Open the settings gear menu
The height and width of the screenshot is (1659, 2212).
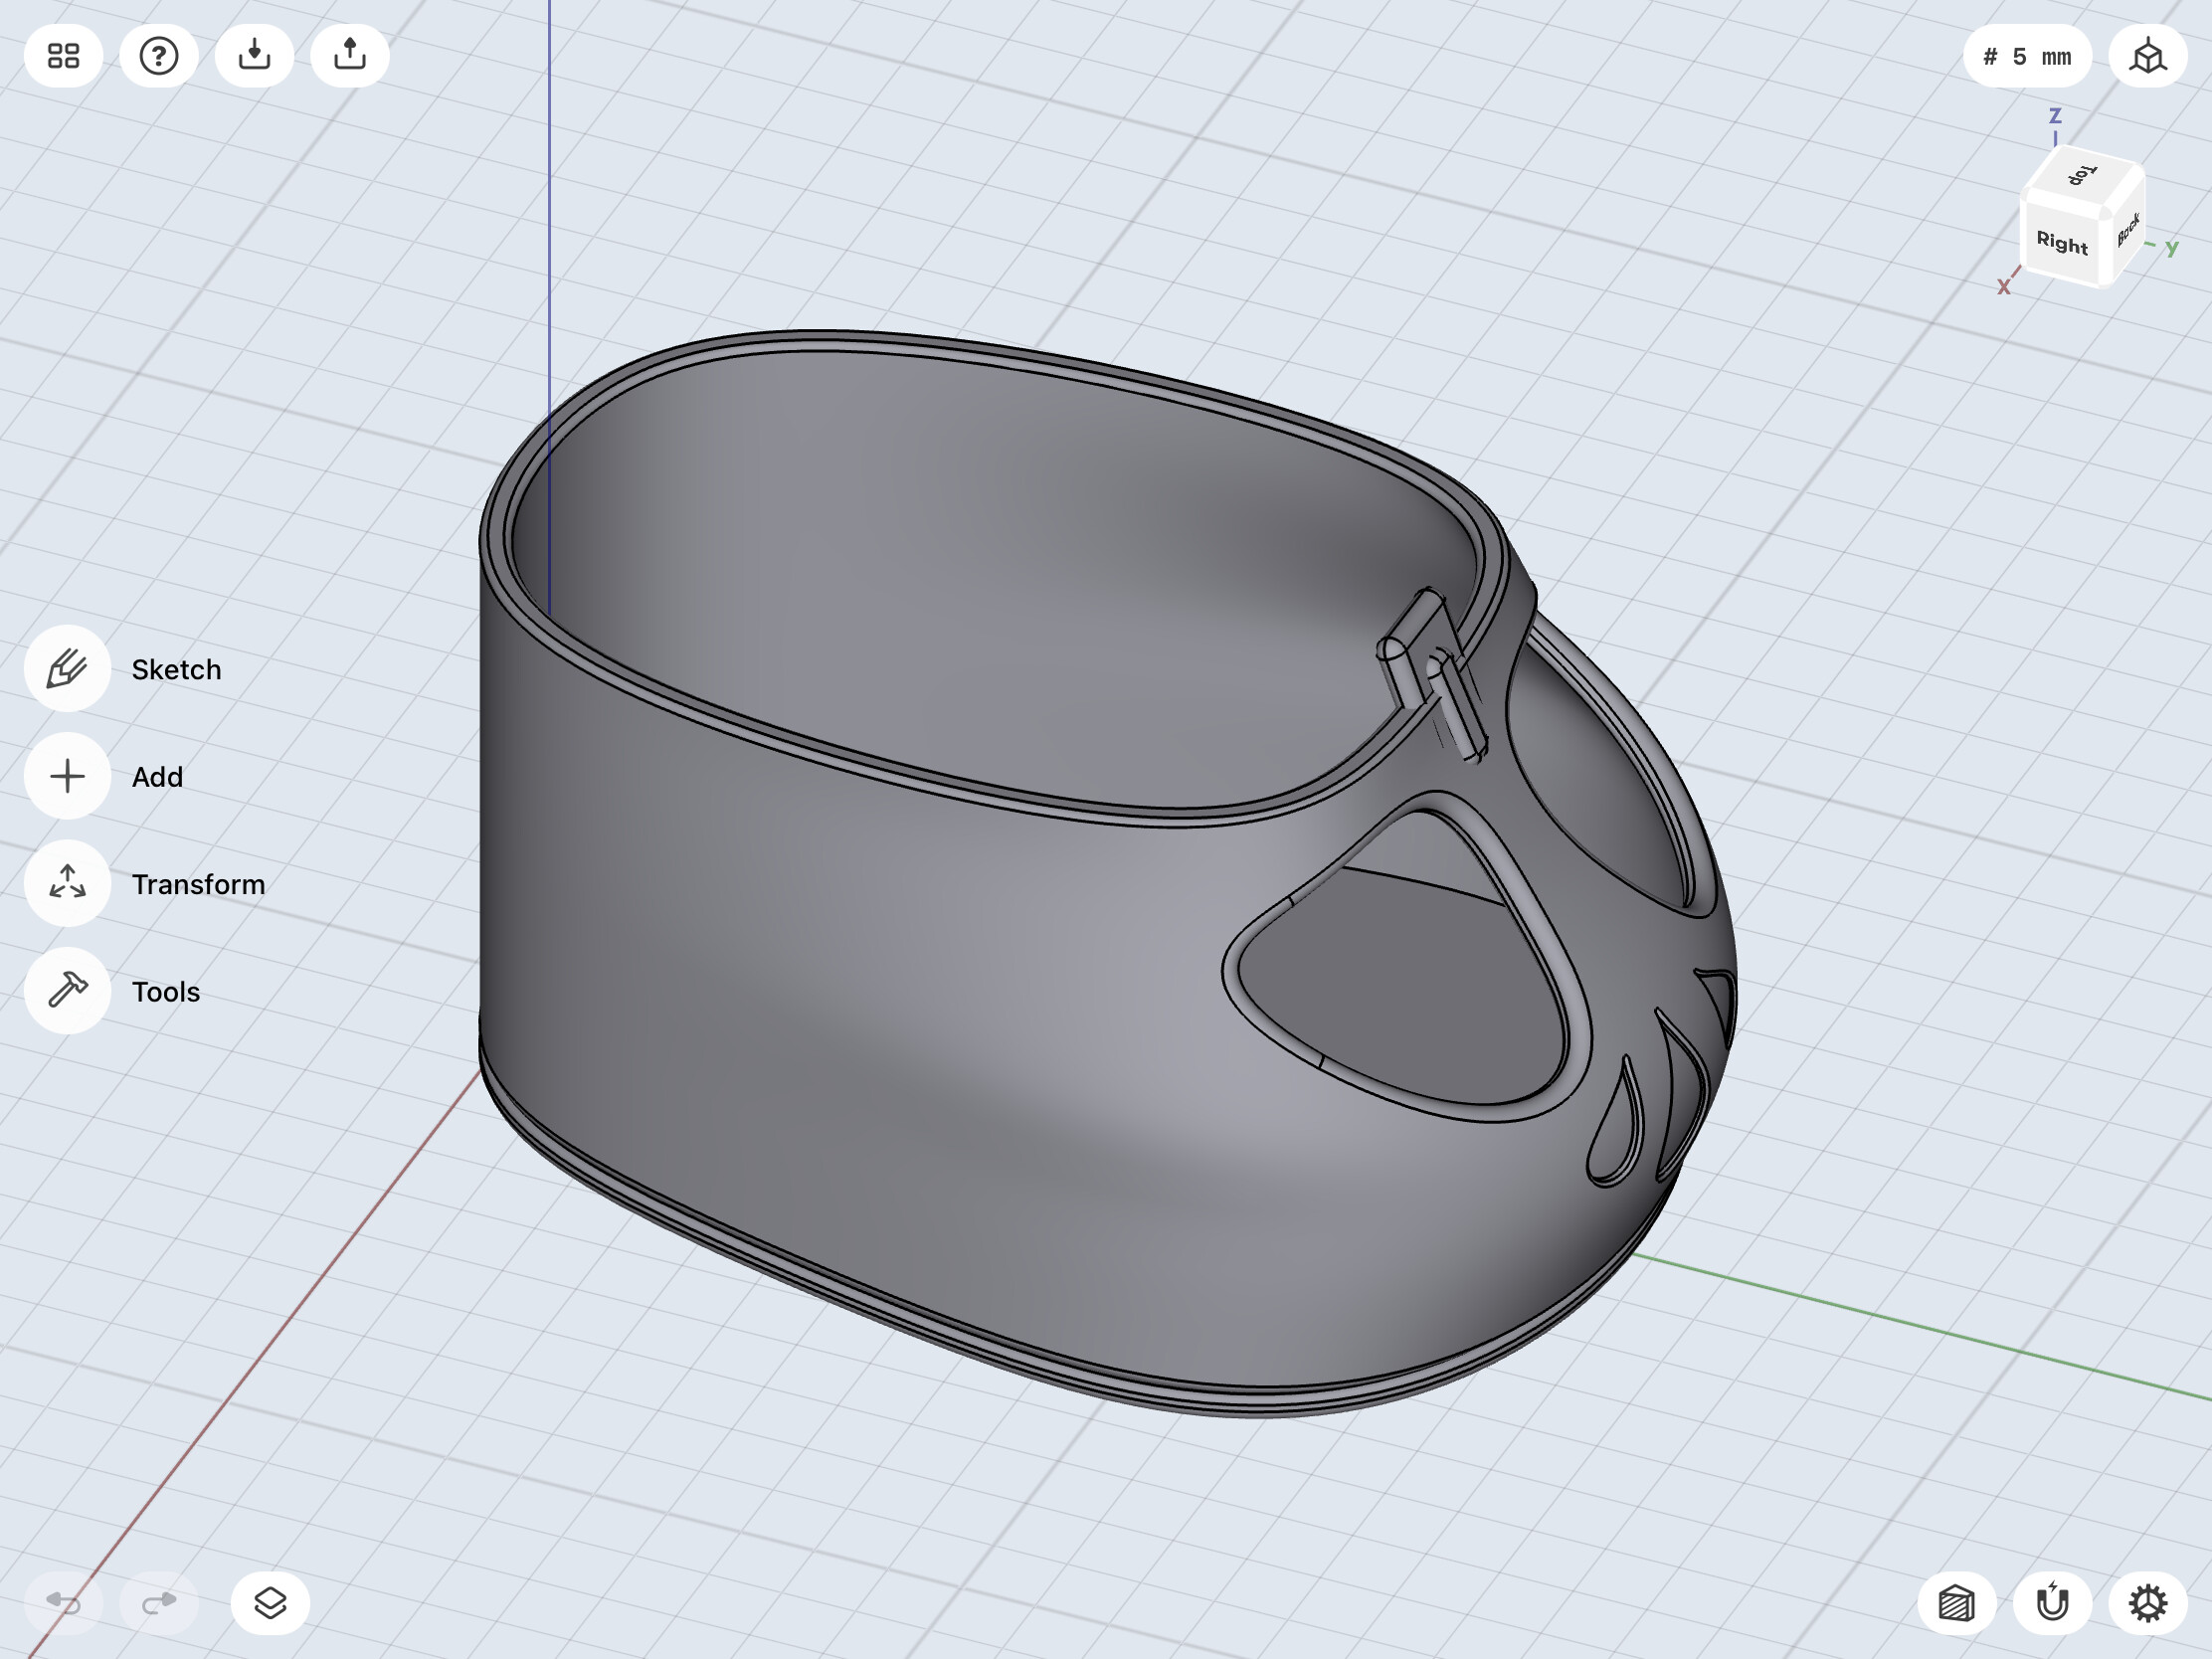pos(2147,1603)
